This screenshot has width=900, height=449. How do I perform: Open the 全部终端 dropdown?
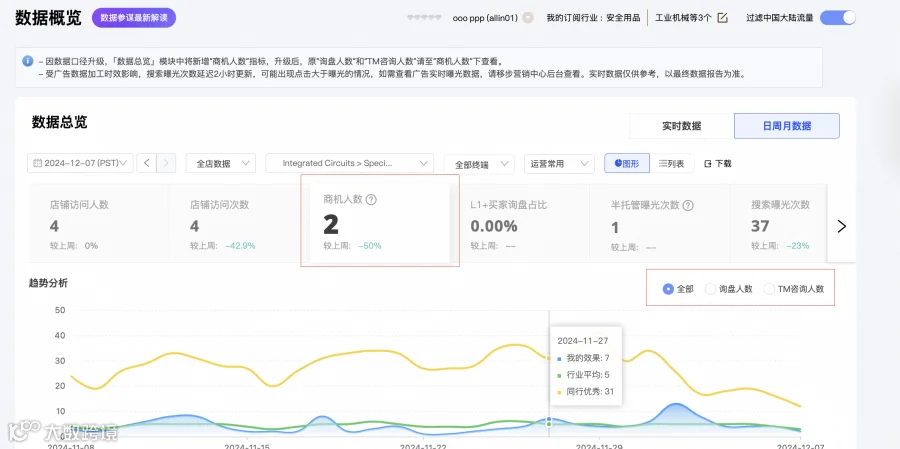[x=479, y=164]
